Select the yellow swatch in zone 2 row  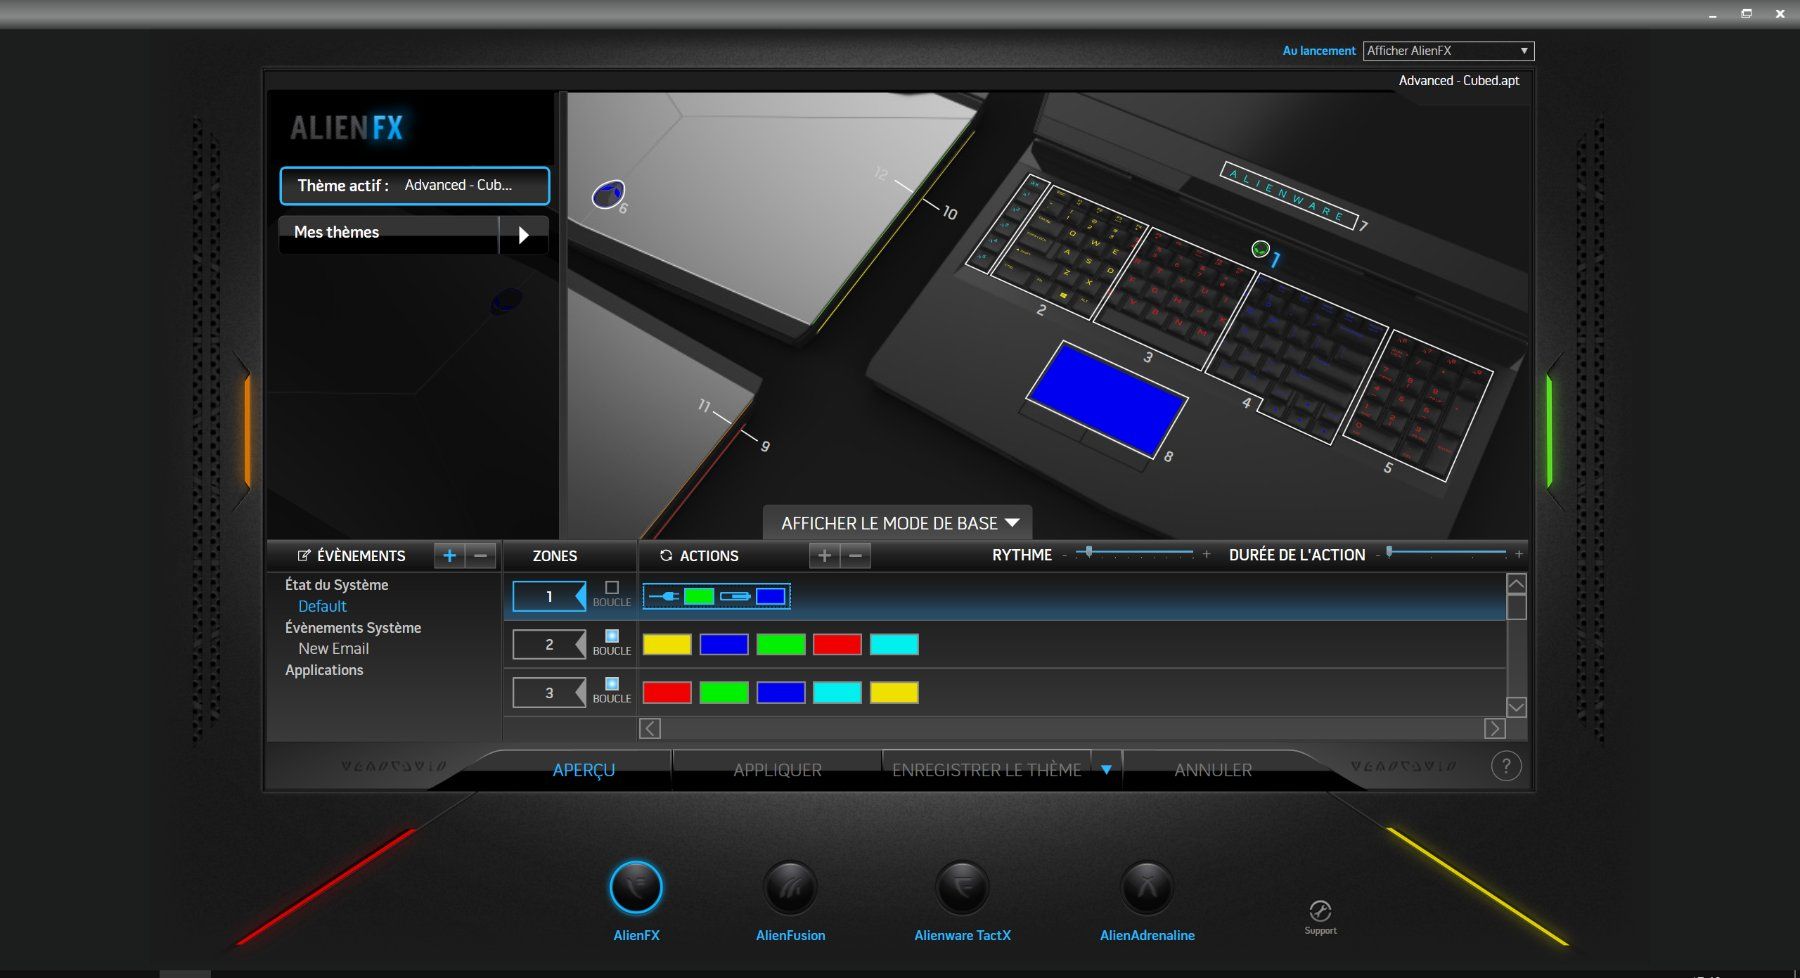point(667,645)
